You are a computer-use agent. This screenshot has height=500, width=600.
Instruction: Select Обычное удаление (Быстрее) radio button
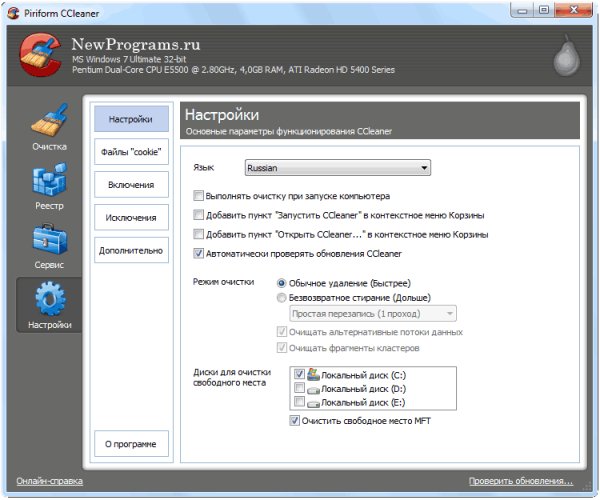(281, 283)
